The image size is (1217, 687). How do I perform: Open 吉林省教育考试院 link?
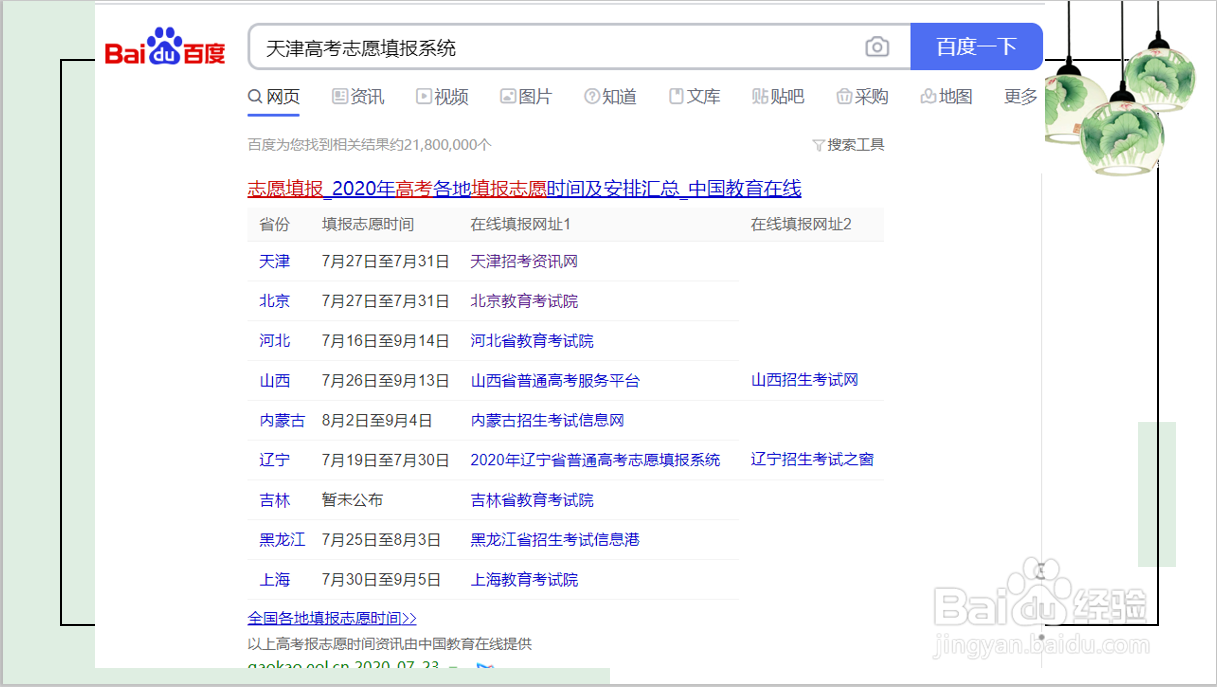click(532, 500)
